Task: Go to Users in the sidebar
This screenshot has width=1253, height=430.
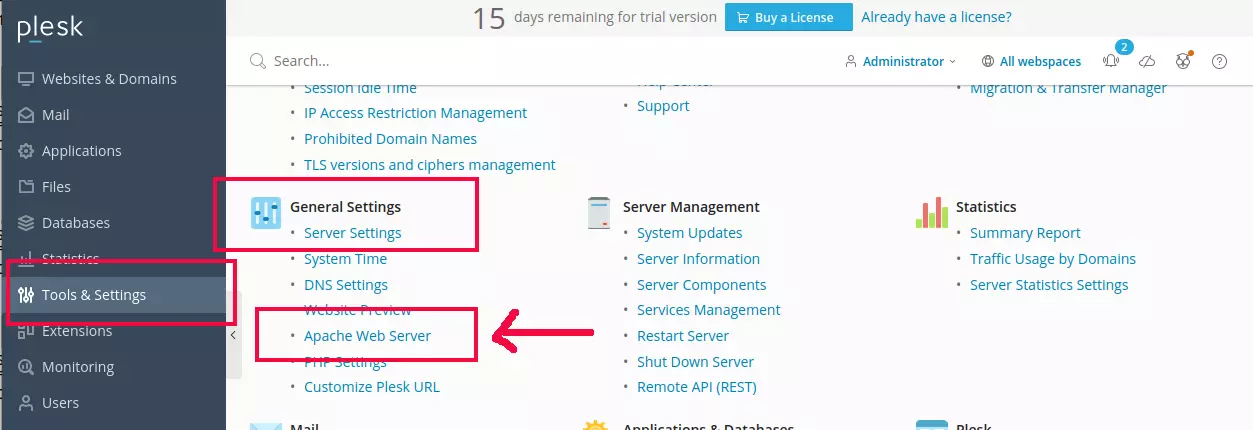Action: (x=60, y=403)
